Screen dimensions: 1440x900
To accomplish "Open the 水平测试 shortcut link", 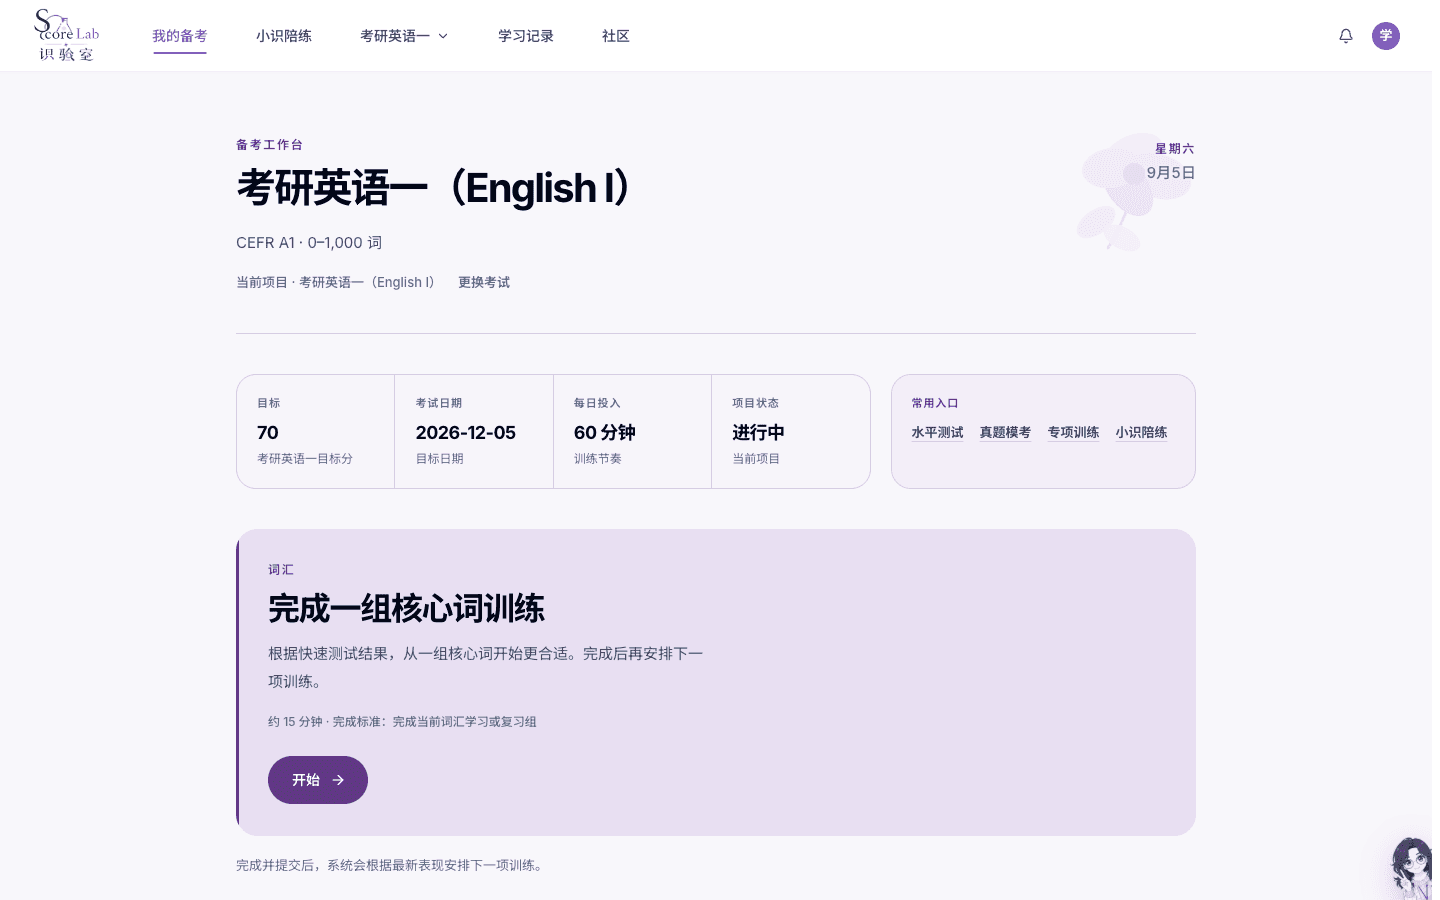I will tap(938, 432).
